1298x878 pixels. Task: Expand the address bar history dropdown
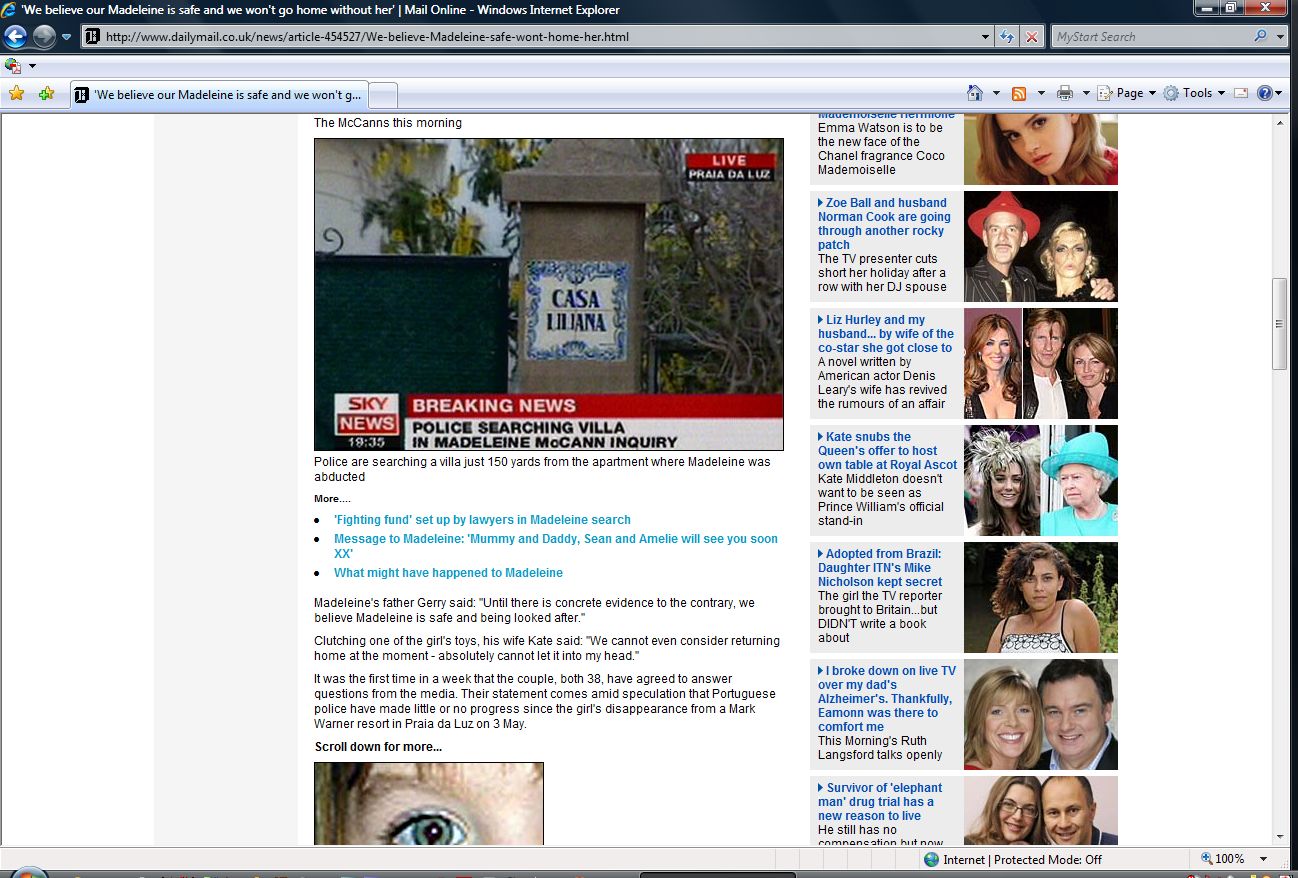tap(986, 37)
